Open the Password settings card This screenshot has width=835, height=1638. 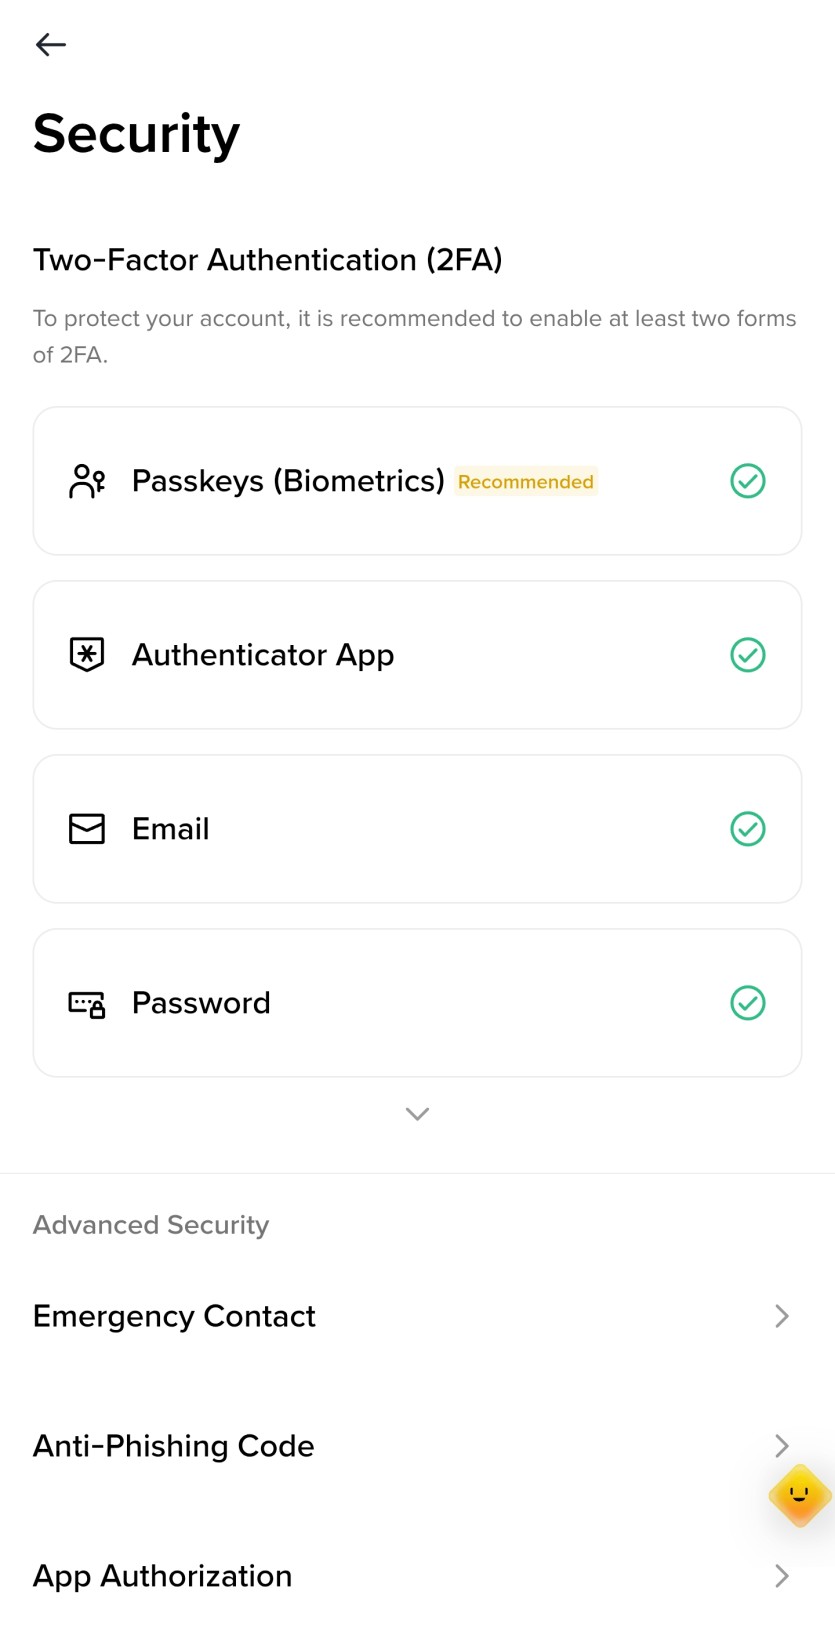417,1003
